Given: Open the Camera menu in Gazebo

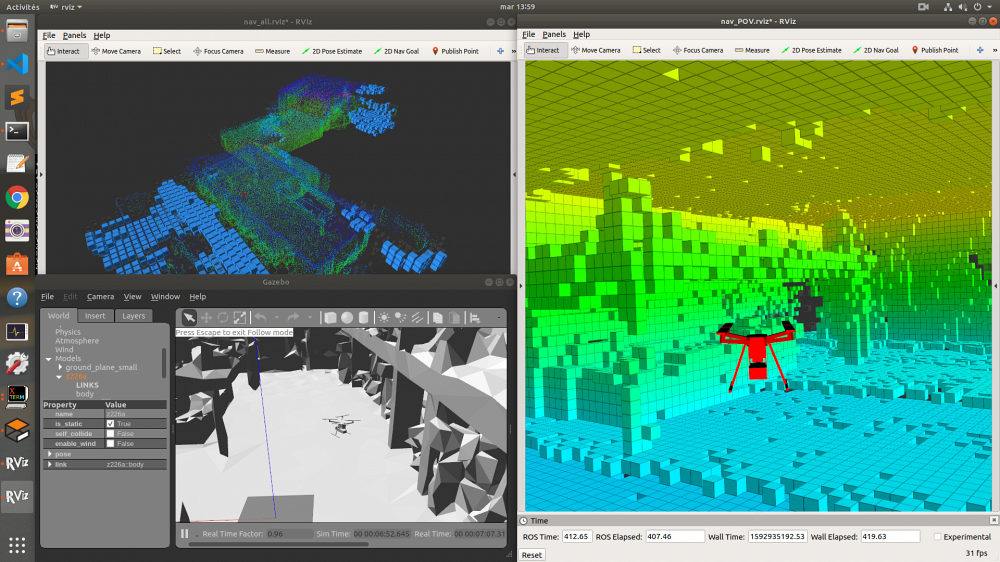Looking at the screenshot, I should point(100,297).
